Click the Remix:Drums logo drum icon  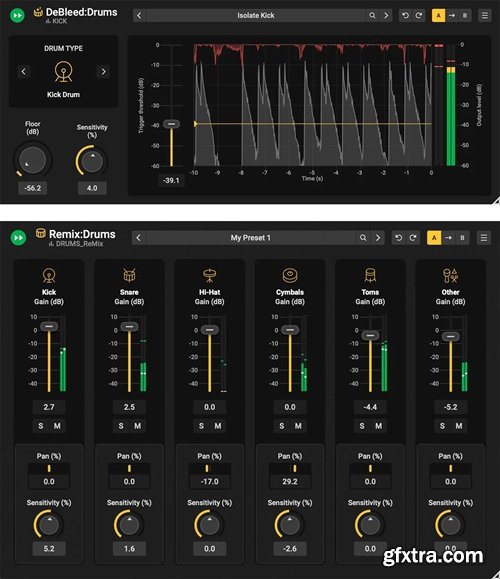[41, 233]
